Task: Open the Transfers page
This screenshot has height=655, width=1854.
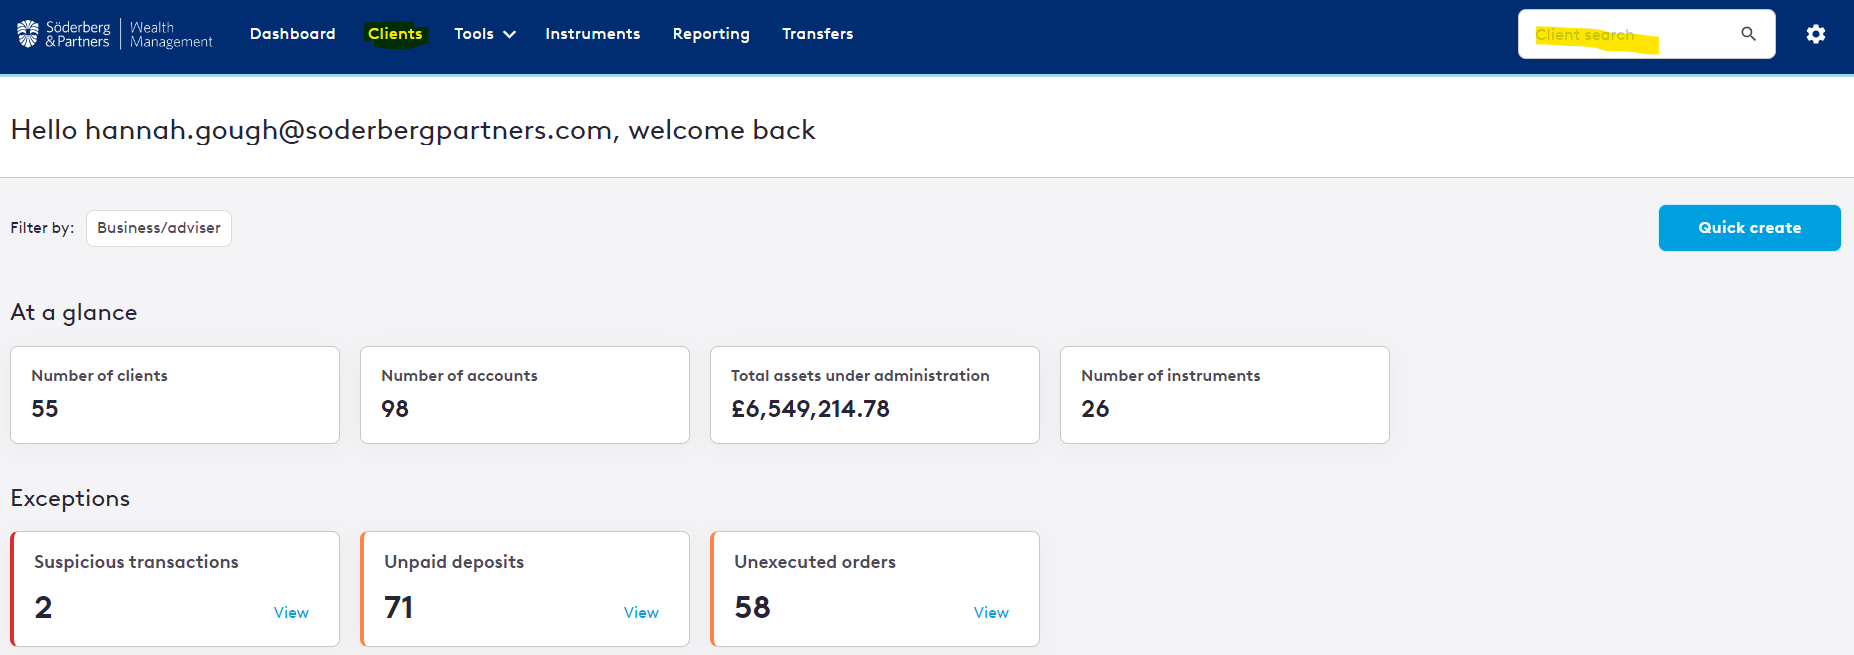Action: (x=817, y=34)
